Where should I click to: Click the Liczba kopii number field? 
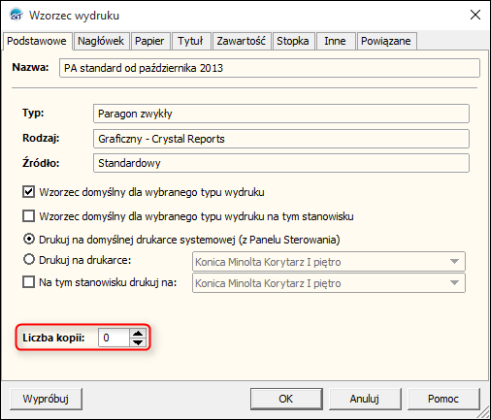(114, 338)
